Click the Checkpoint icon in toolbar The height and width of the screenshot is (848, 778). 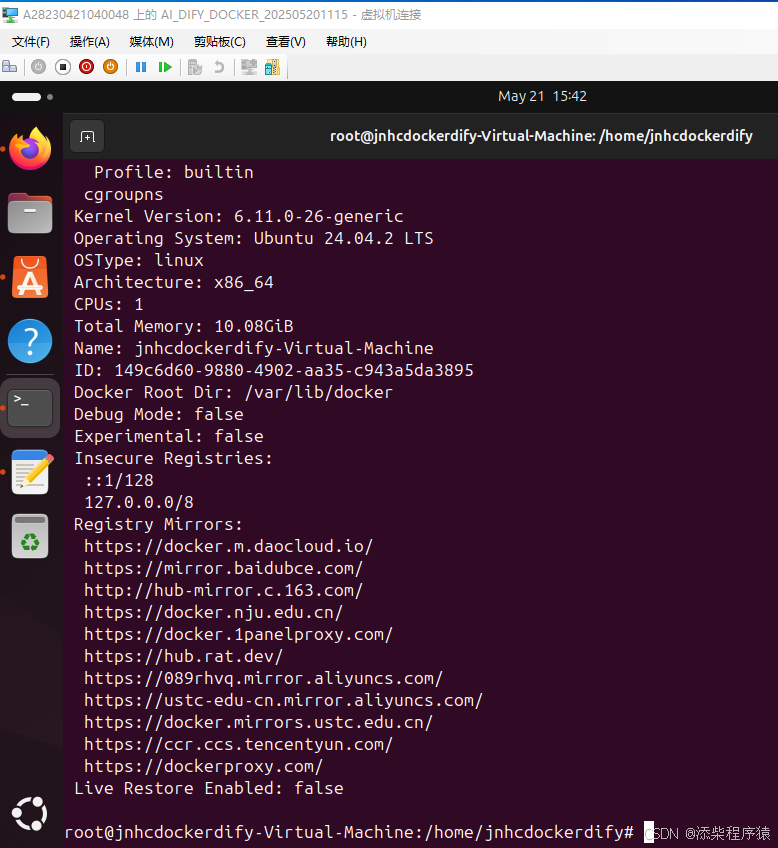[195, 67]
